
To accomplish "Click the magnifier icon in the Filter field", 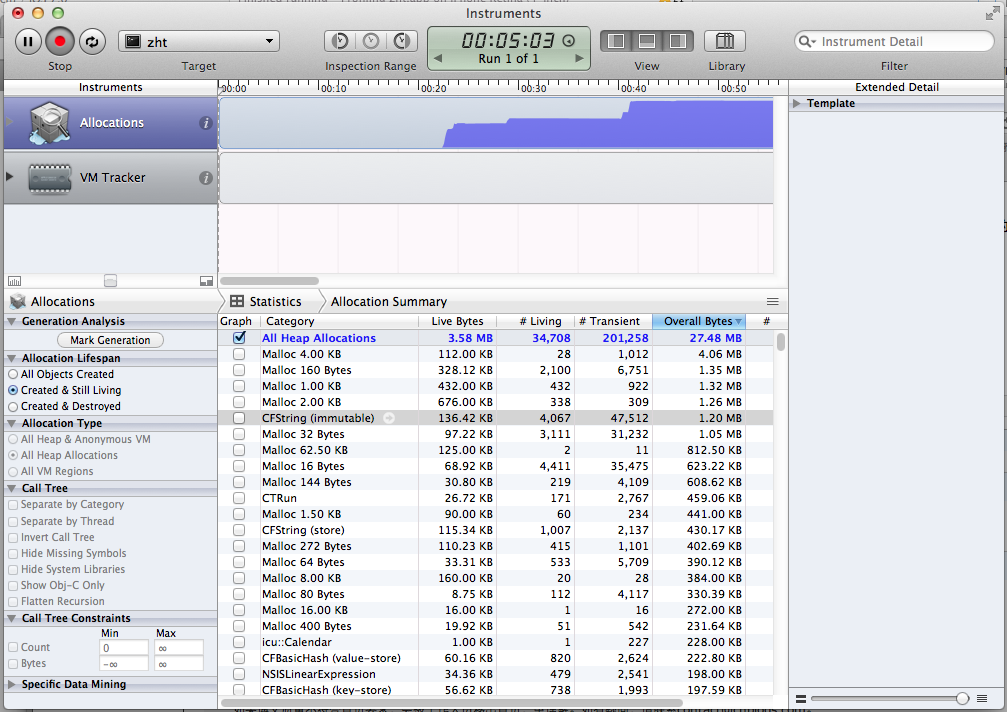I will (x=806, y=42).
